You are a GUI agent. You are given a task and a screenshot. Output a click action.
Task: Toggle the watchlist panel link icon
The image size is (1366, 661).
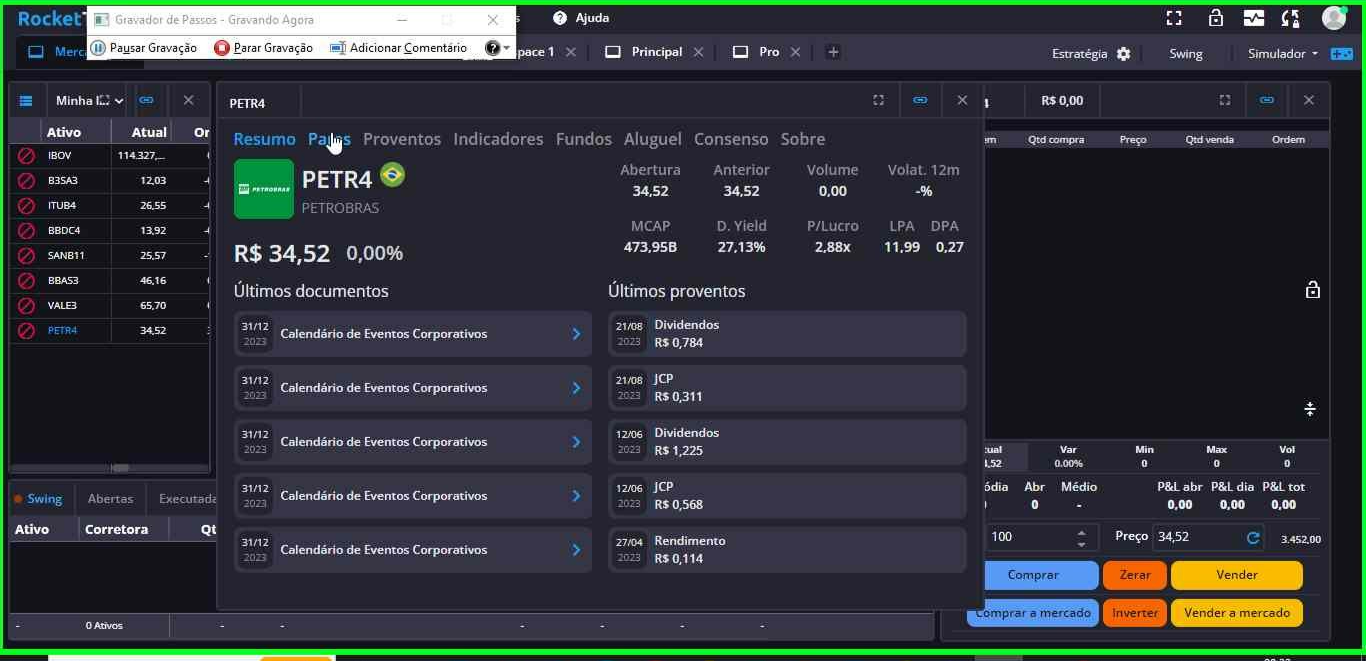[x=147, y=100]
